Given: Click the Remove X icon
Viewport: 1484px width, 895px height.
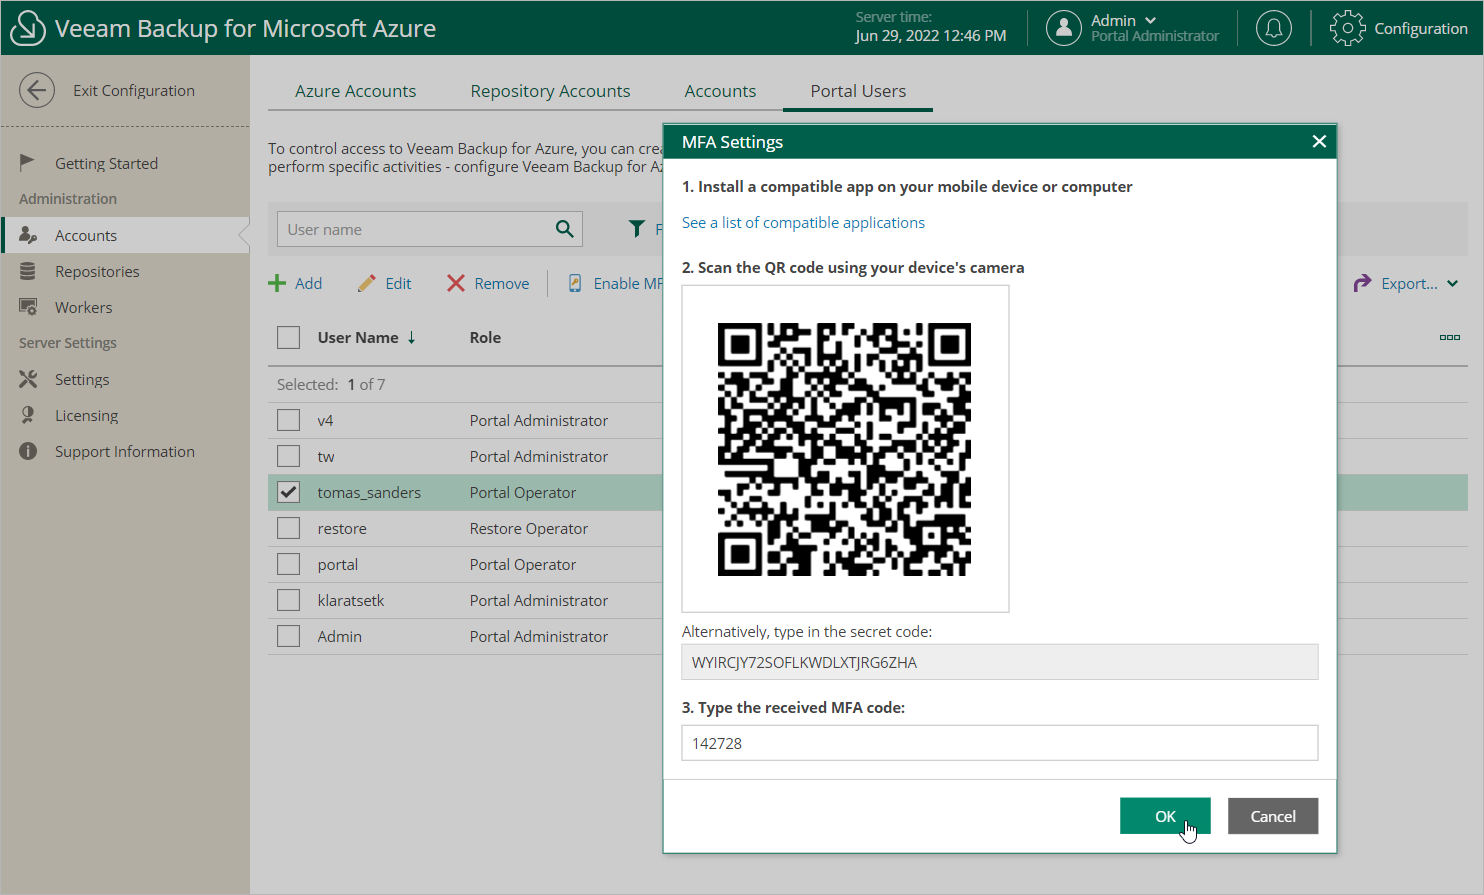Looking at the screenshot, I should pyautogui.click(x=456, y=283).
